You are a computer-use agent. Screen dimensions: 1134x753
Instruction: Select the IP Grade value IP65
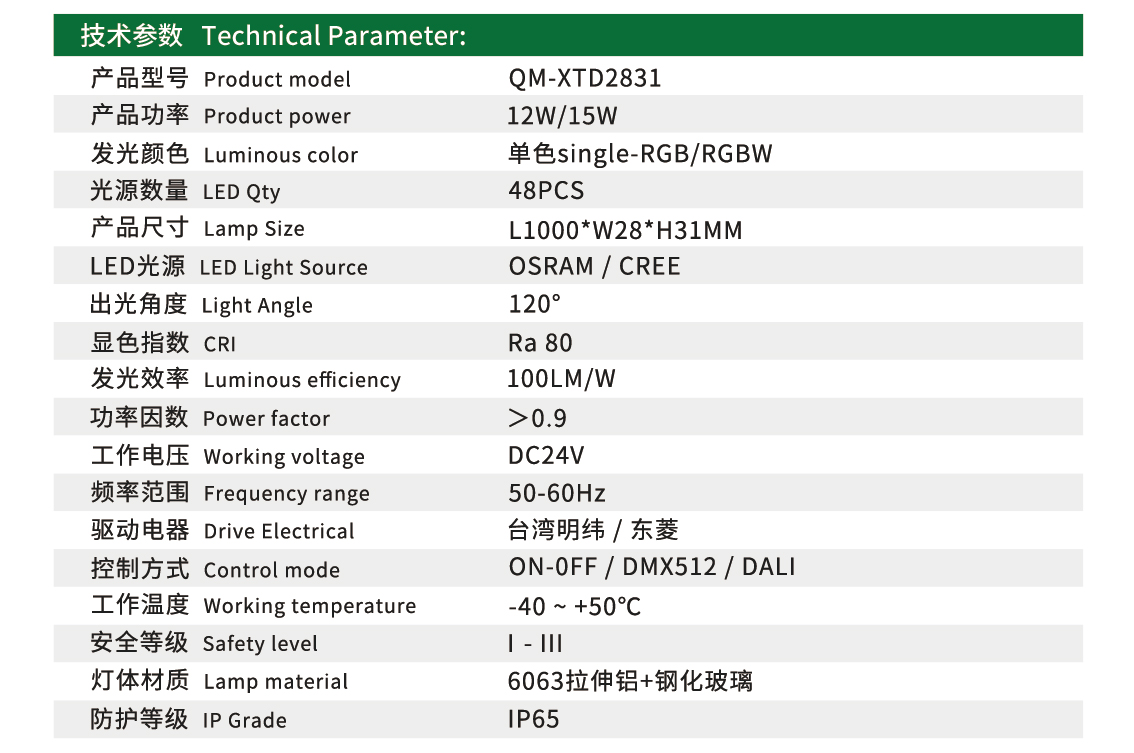533,720
